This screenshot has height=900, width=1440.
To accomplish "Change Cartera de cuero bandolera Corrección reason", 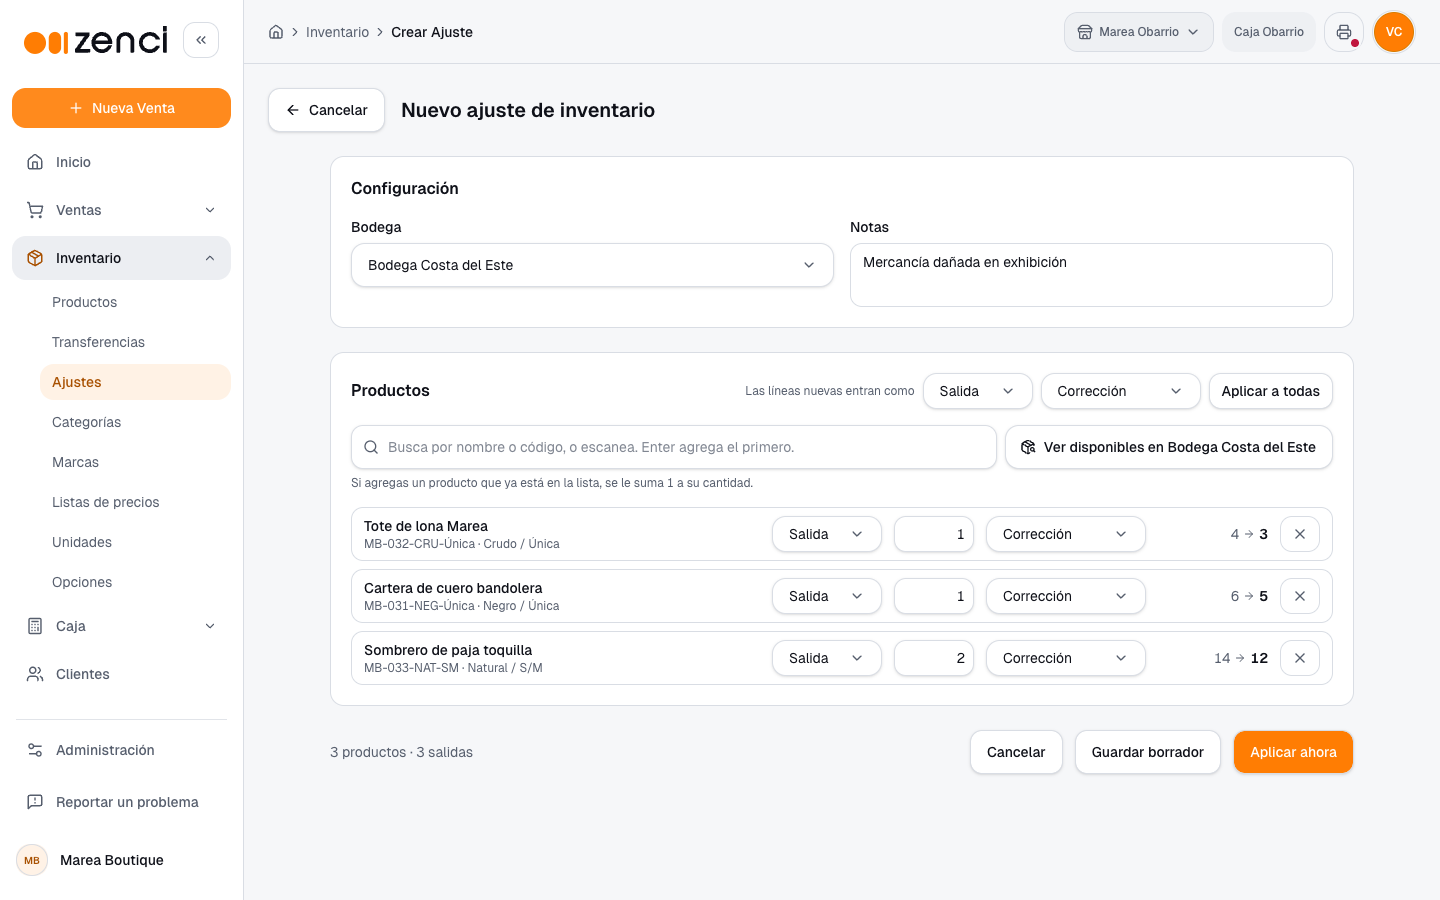I will pyautogui.click(x=1066, y=596).
